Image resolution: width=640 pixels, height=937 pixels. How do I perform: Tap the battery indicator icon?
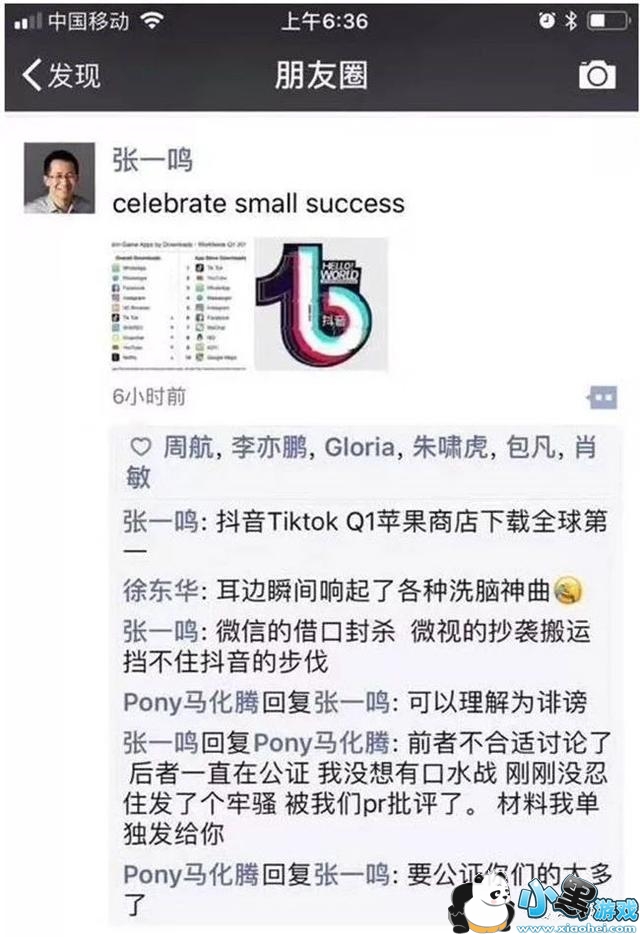point(608,22)
